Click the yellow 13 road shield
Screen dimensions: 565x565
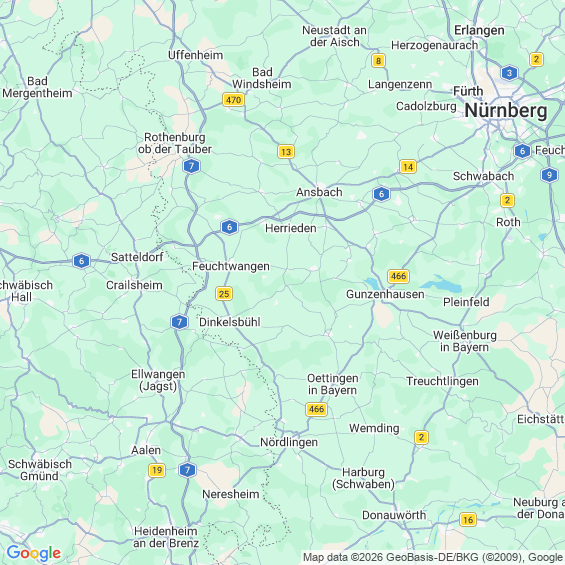(286, 152)
